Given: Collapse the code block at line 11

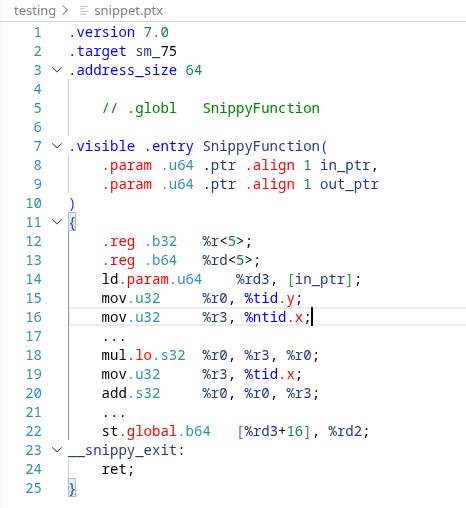Looking at the screenshot, I should pyautogui.click(x=57, y=222).
